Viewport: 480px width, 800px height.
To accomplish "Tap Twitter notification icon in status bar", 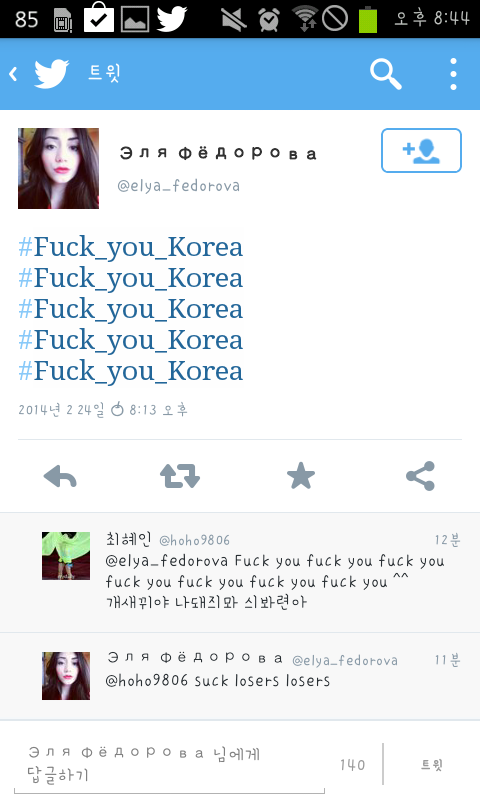I will tap(172, 19).
